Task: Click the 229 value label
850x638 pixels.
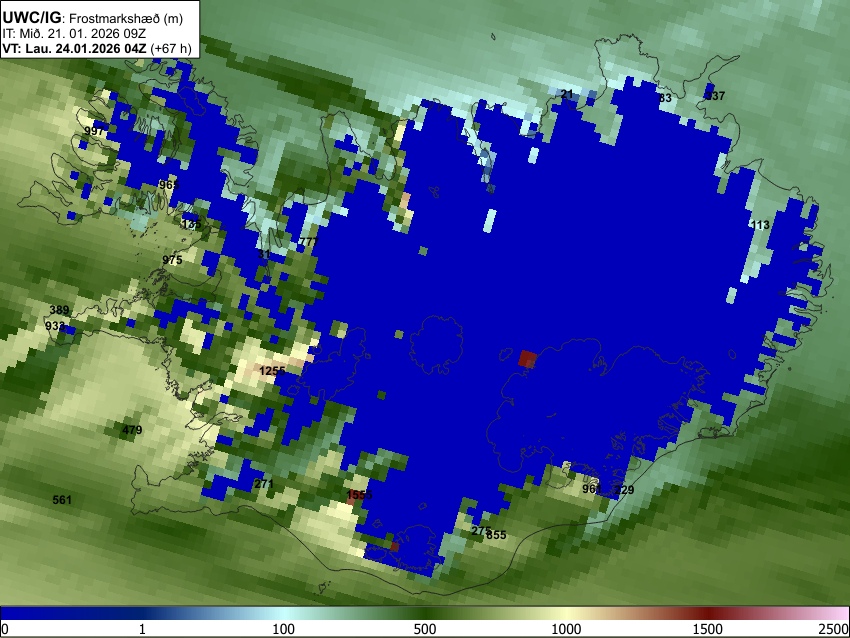Action: [624, 490]
